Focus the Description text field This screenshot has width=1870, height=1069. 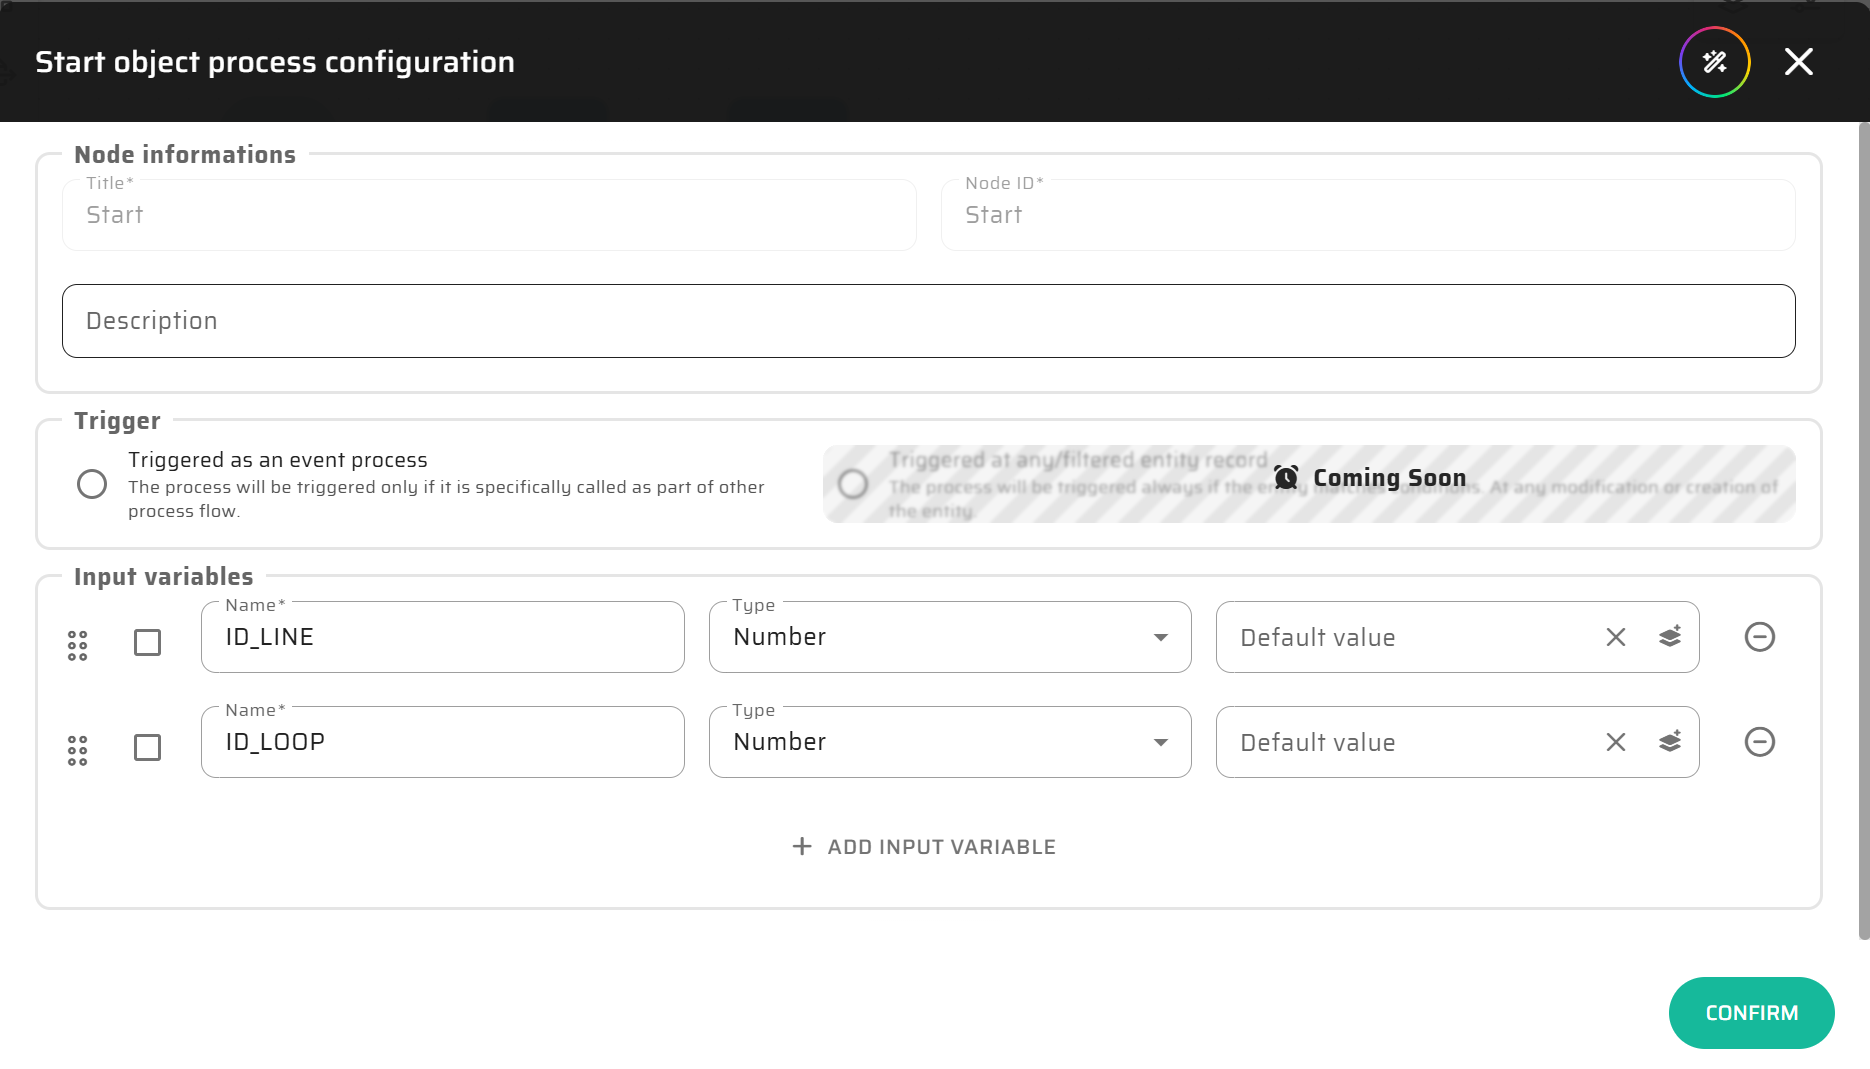click(x=928, y=321)
